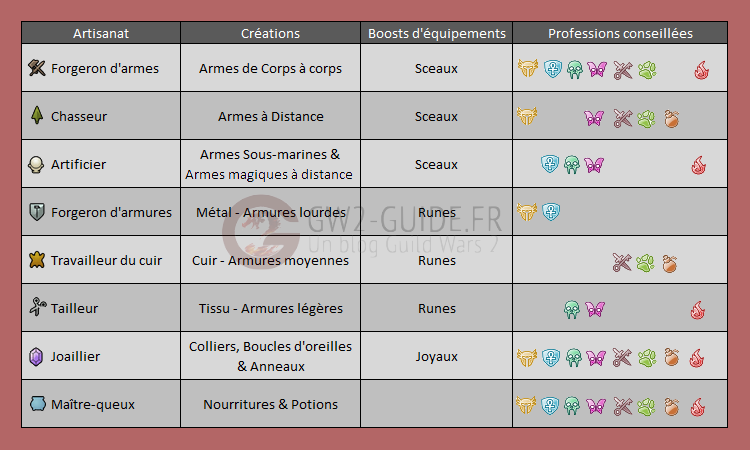
Task: Select the Chasseur green arrowhead icon
Action: click(37, 116)
